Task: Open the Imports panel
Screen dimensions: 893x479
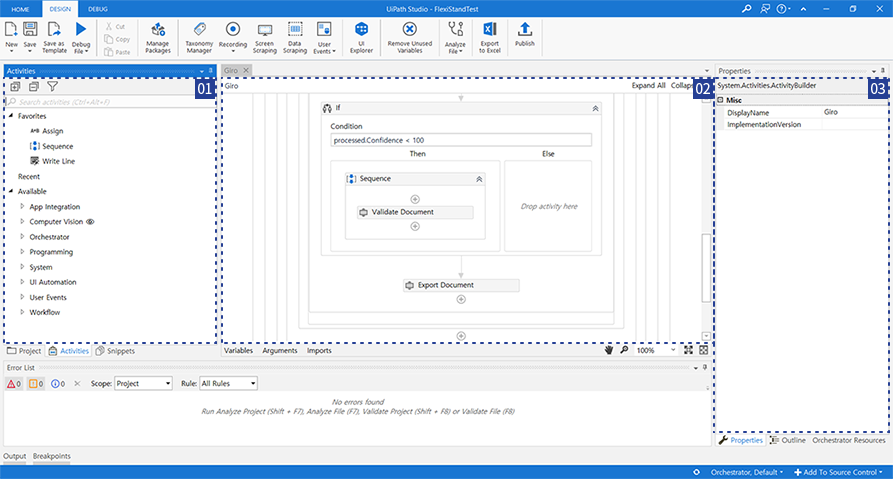Action: [319, 350]
